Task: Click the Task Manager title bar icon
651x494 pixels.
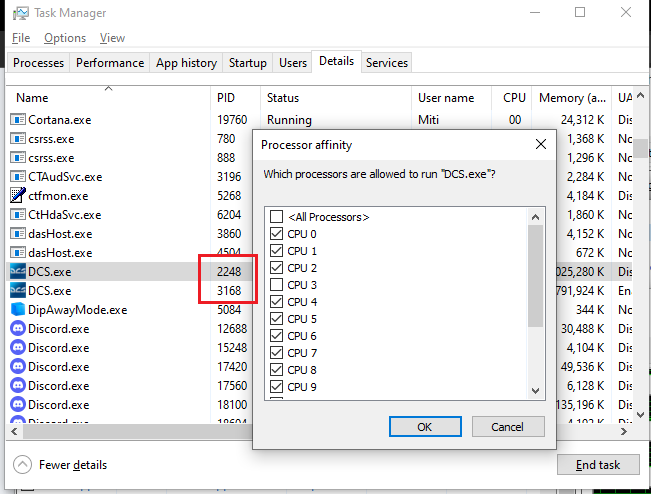Action: click(x=21, y=13)
